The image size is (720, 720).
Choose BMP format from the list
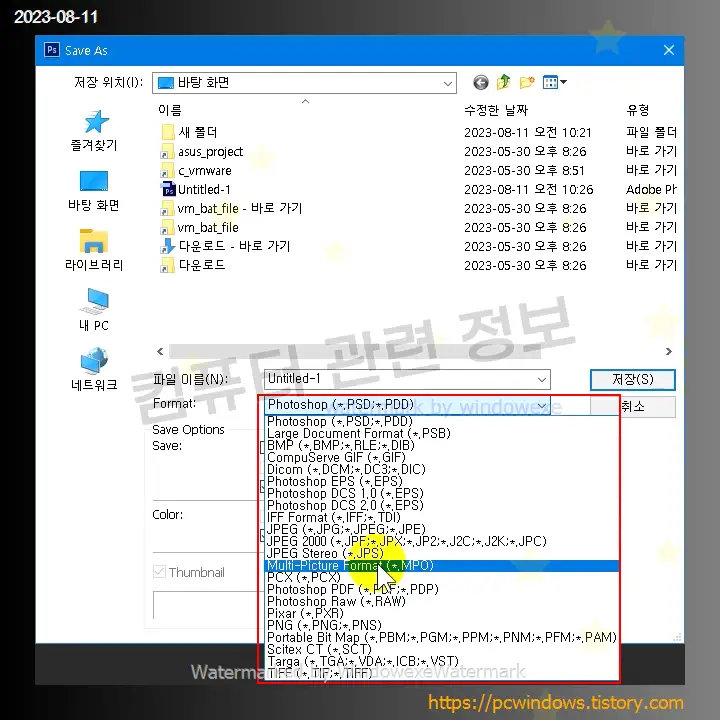[442, 445]
